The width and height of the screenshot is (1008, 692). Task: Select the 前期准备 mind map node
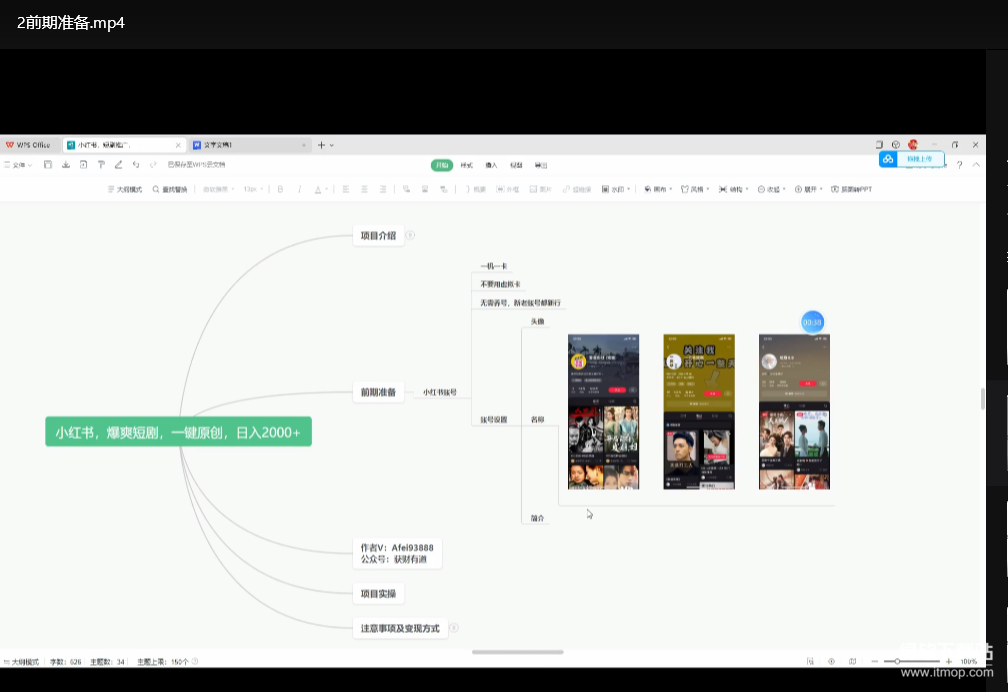[378, 392]
